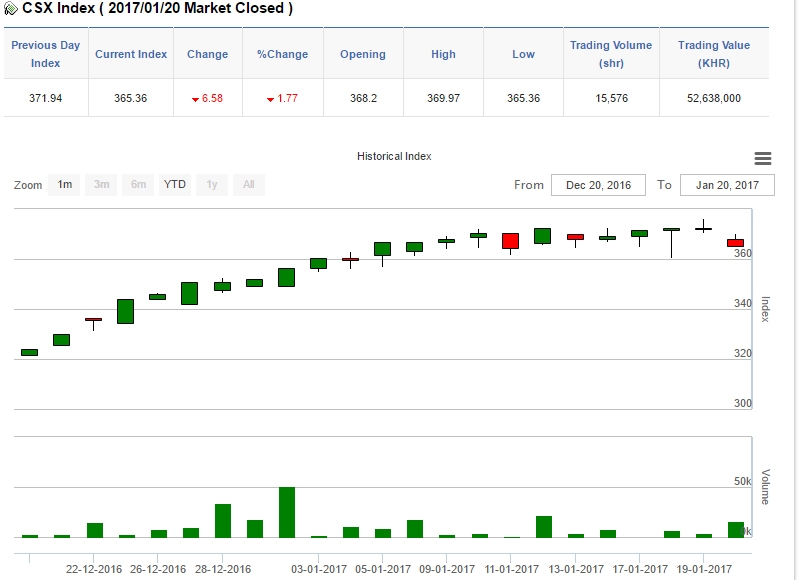Click the red down arrow beside 6.58

(195, 99)
